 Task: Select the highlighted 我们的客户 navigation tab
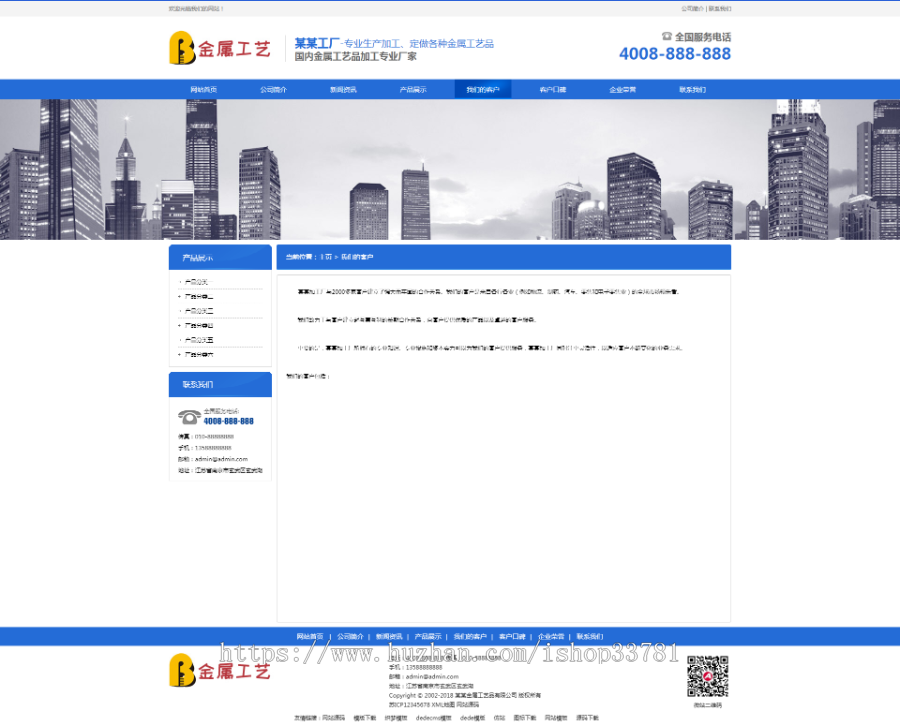point(483,90)
